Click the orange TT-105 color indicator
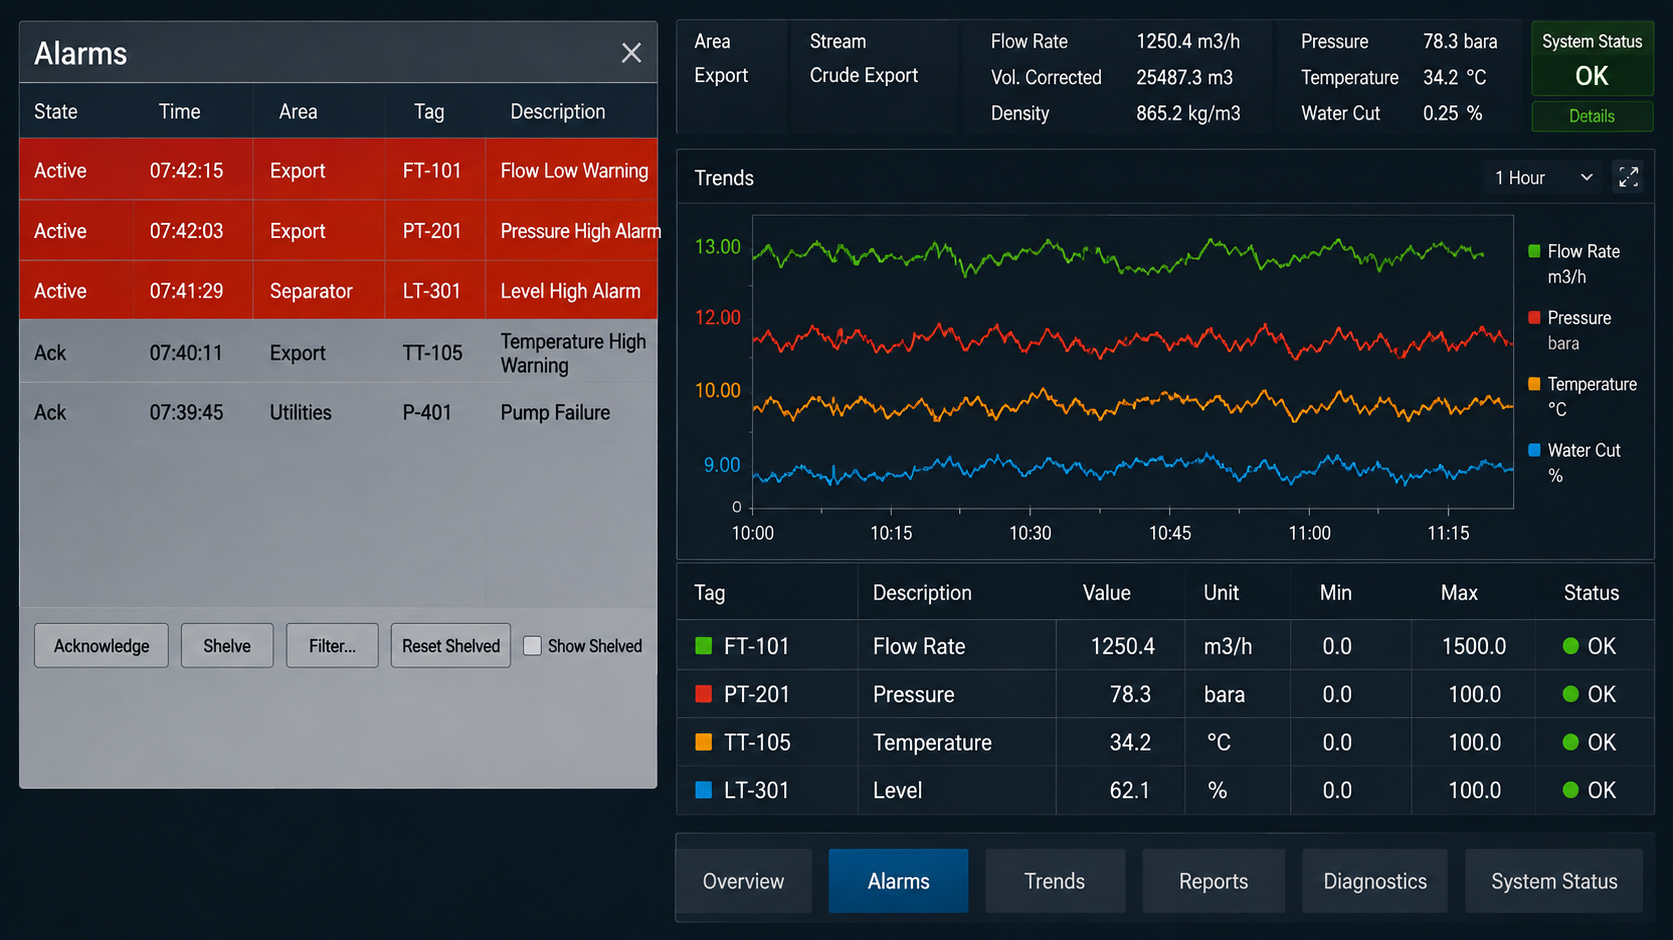Image resolution: width=1673 pixels, height=940 pixels. (704, 742)
